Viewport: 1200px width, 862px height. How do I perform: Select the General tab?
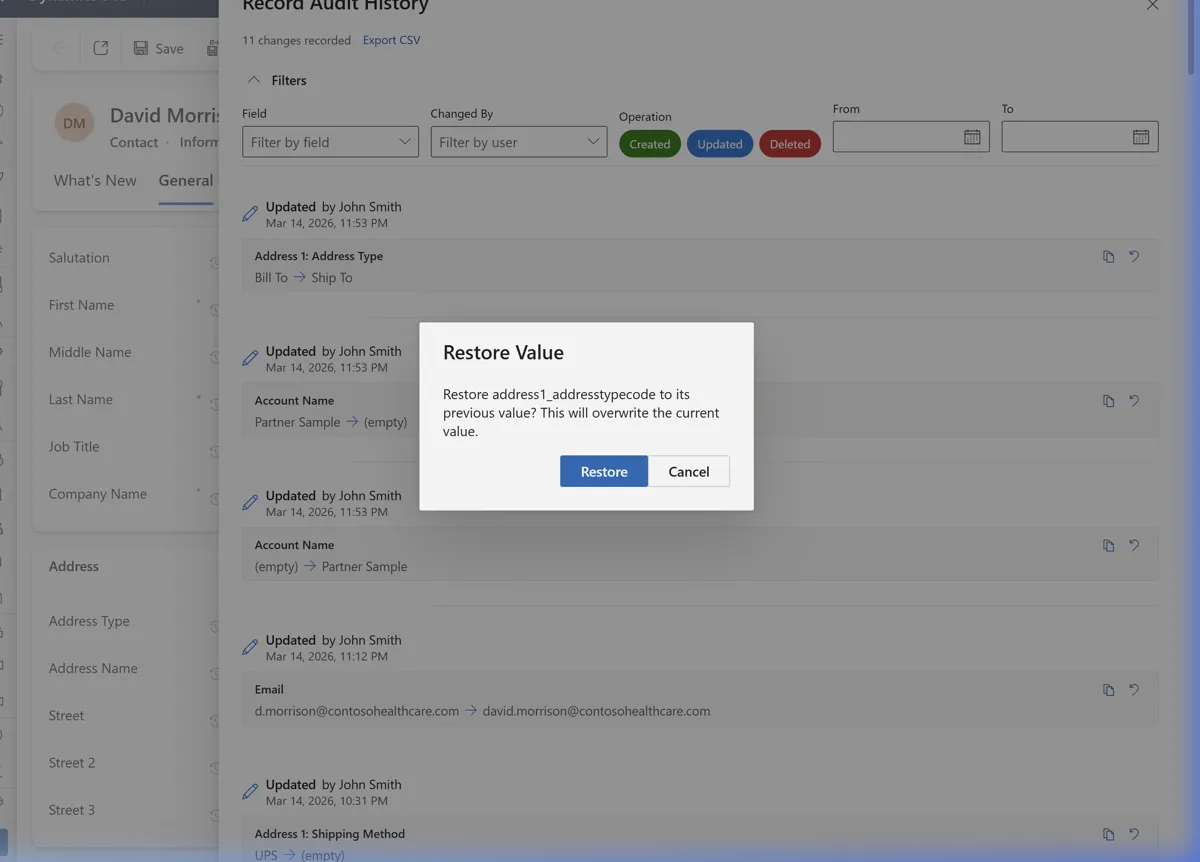coord(185,180)
